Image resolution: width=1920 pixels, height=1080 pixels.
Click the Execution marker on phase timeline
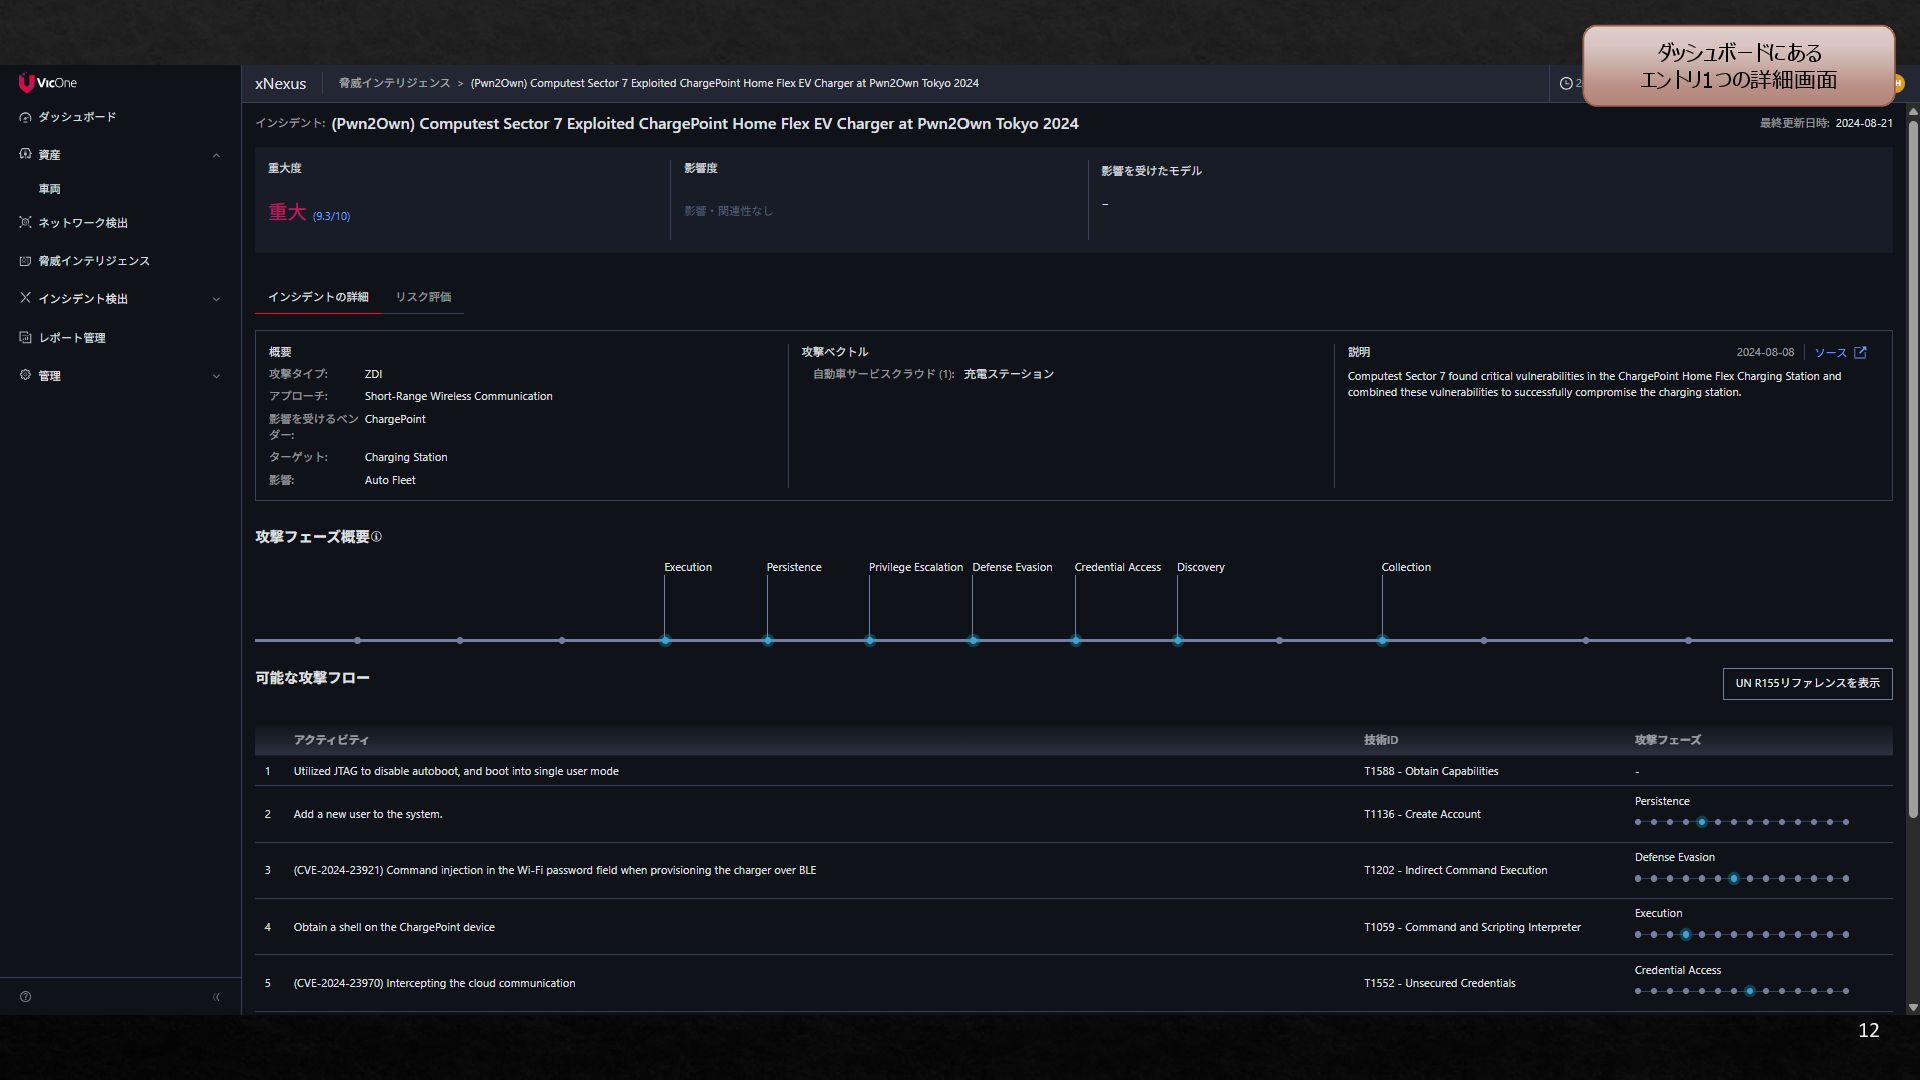tap(665, 640)
